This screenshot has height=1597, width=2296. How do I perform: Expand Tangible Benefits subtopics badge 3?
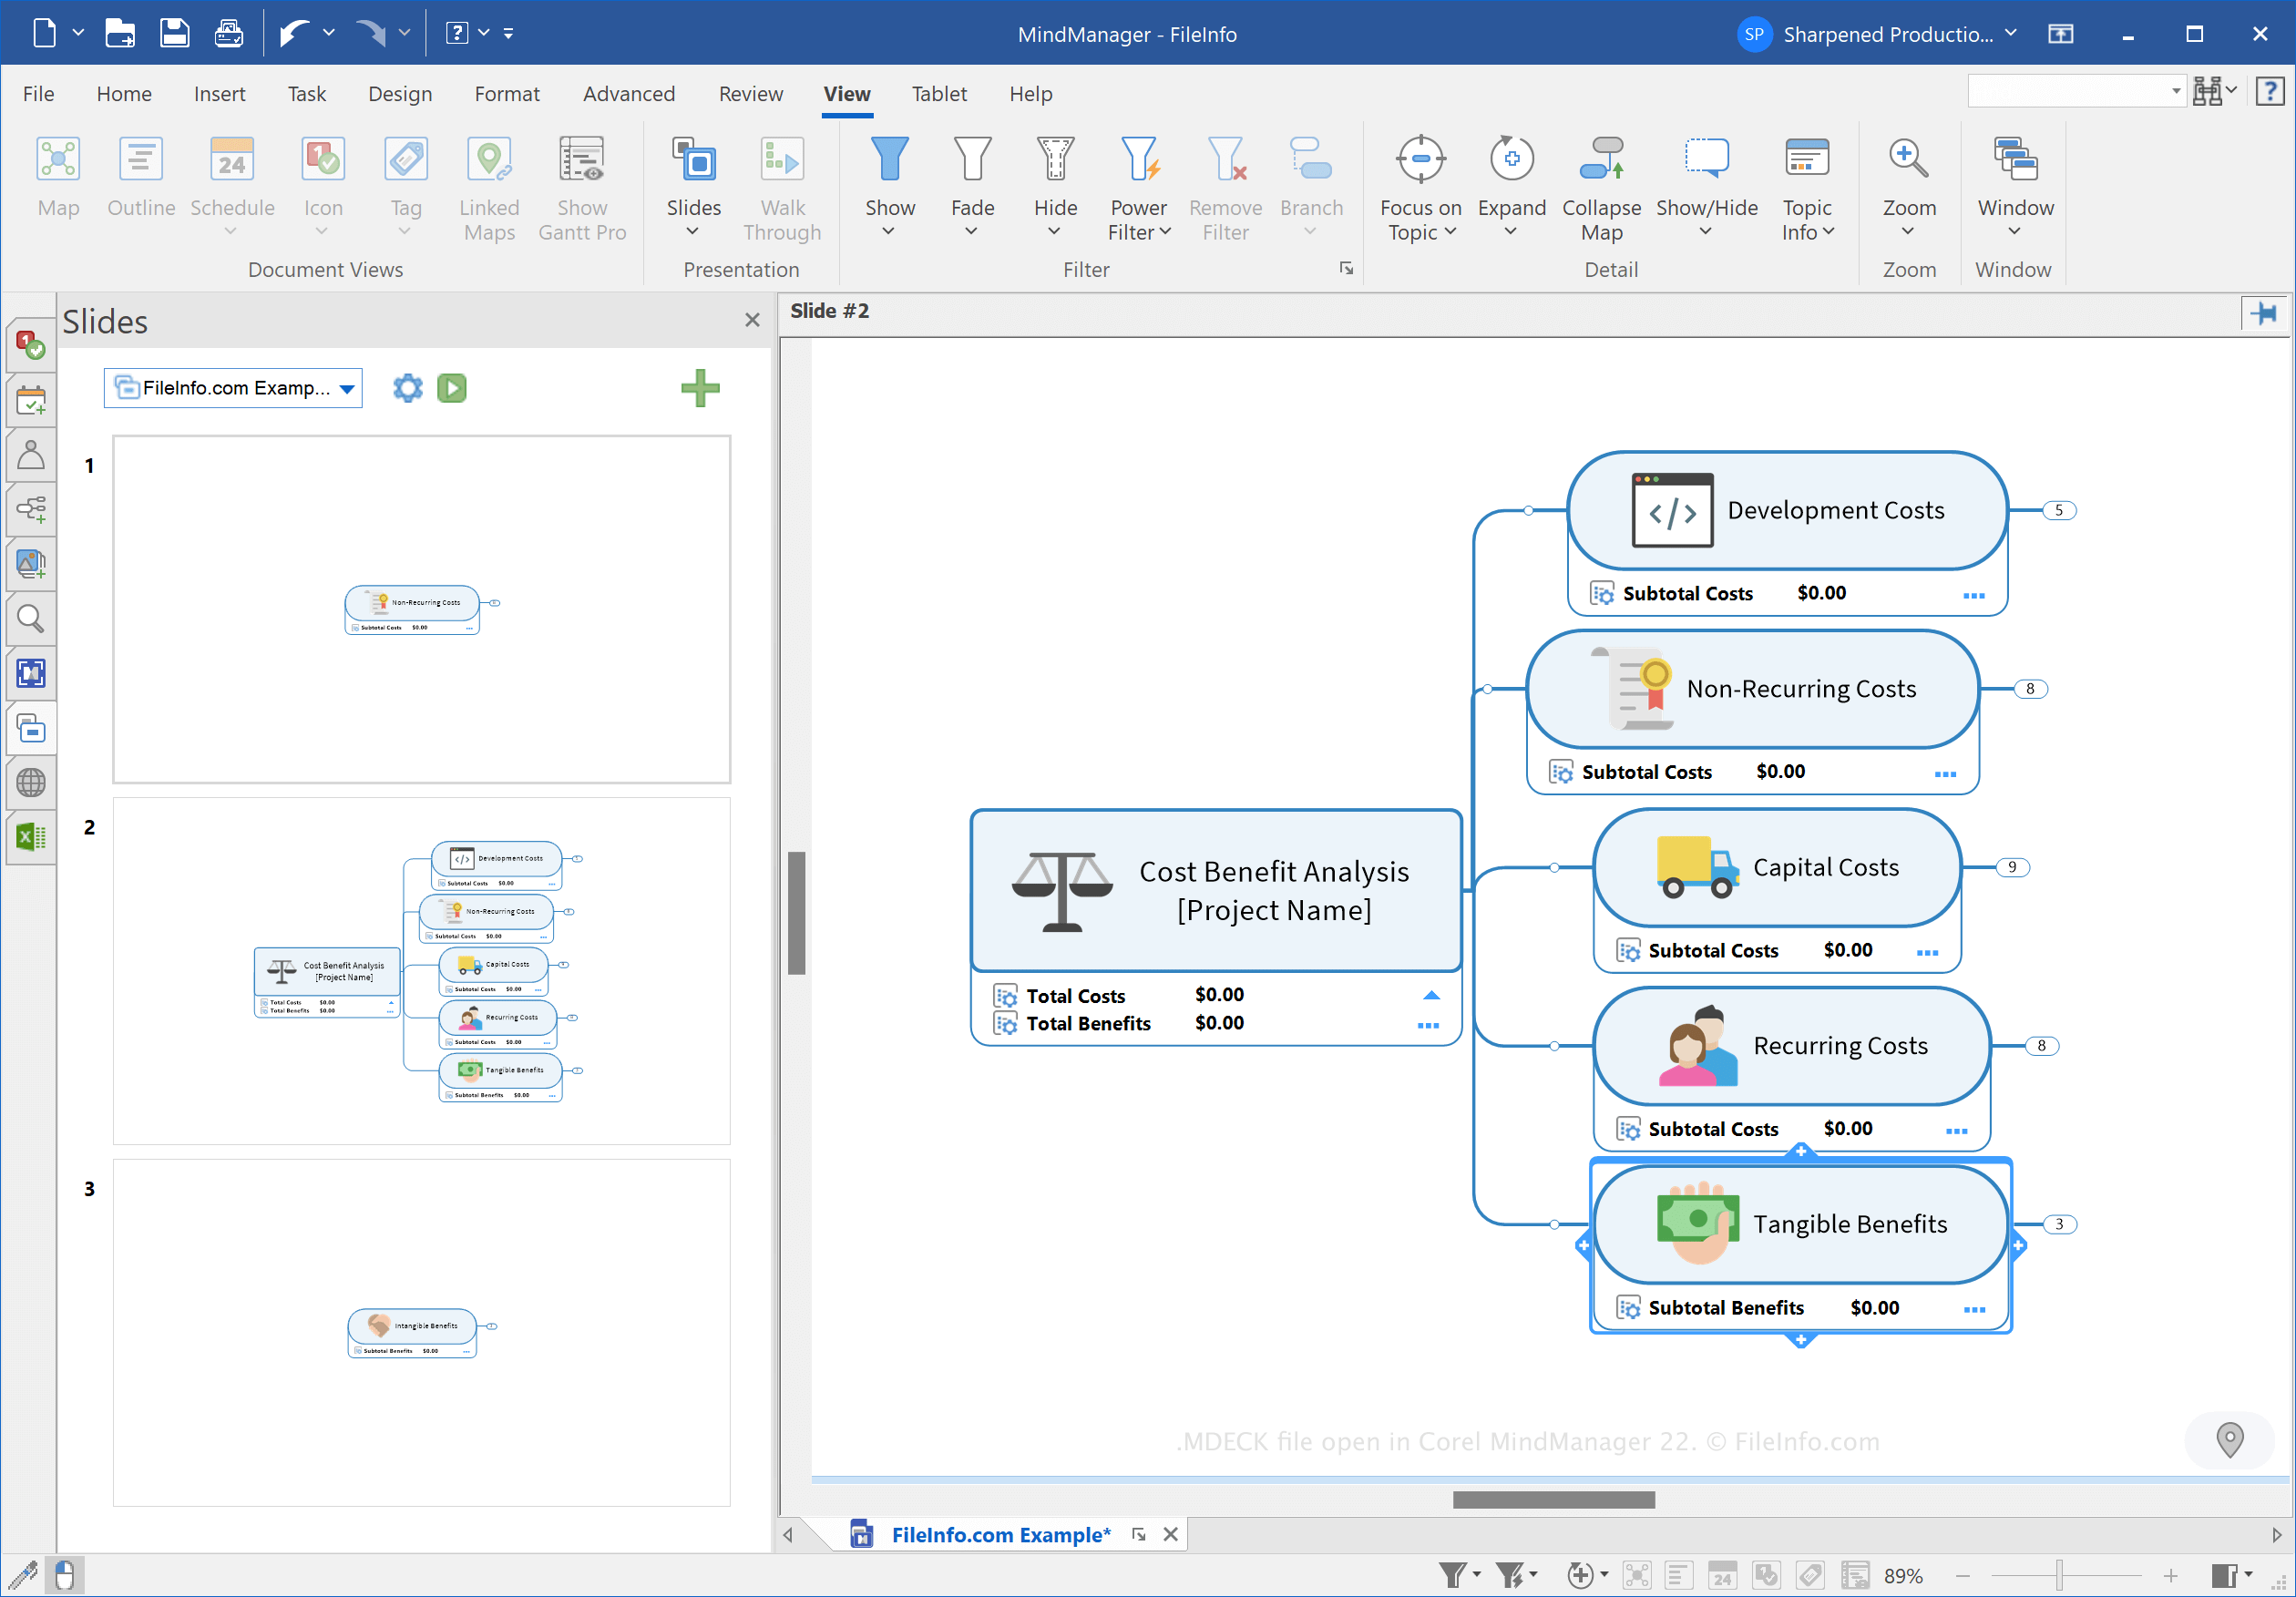[x=2058, y=1224]
